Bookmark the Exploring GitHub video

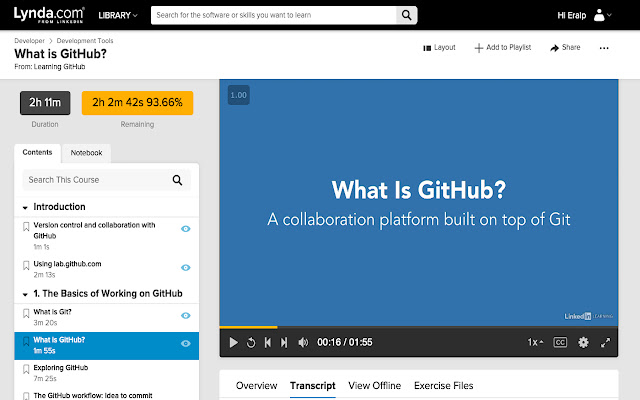26,369
